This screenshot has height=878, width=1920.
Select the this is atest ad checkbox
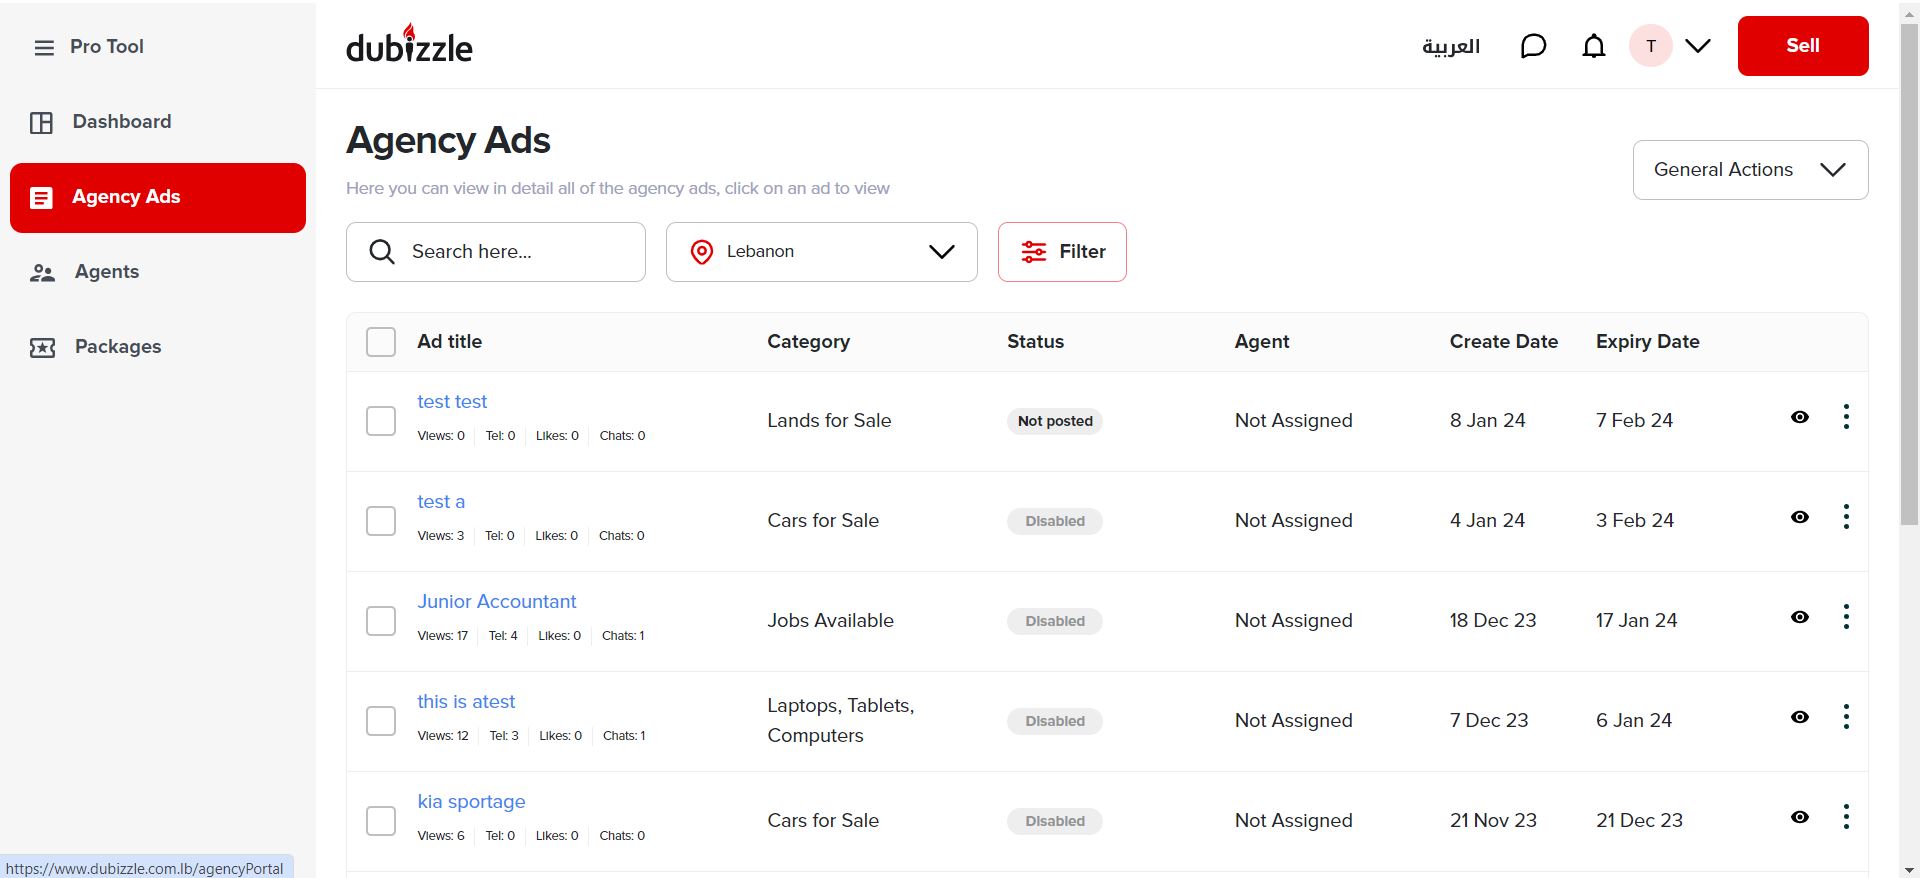pos(381,721)
